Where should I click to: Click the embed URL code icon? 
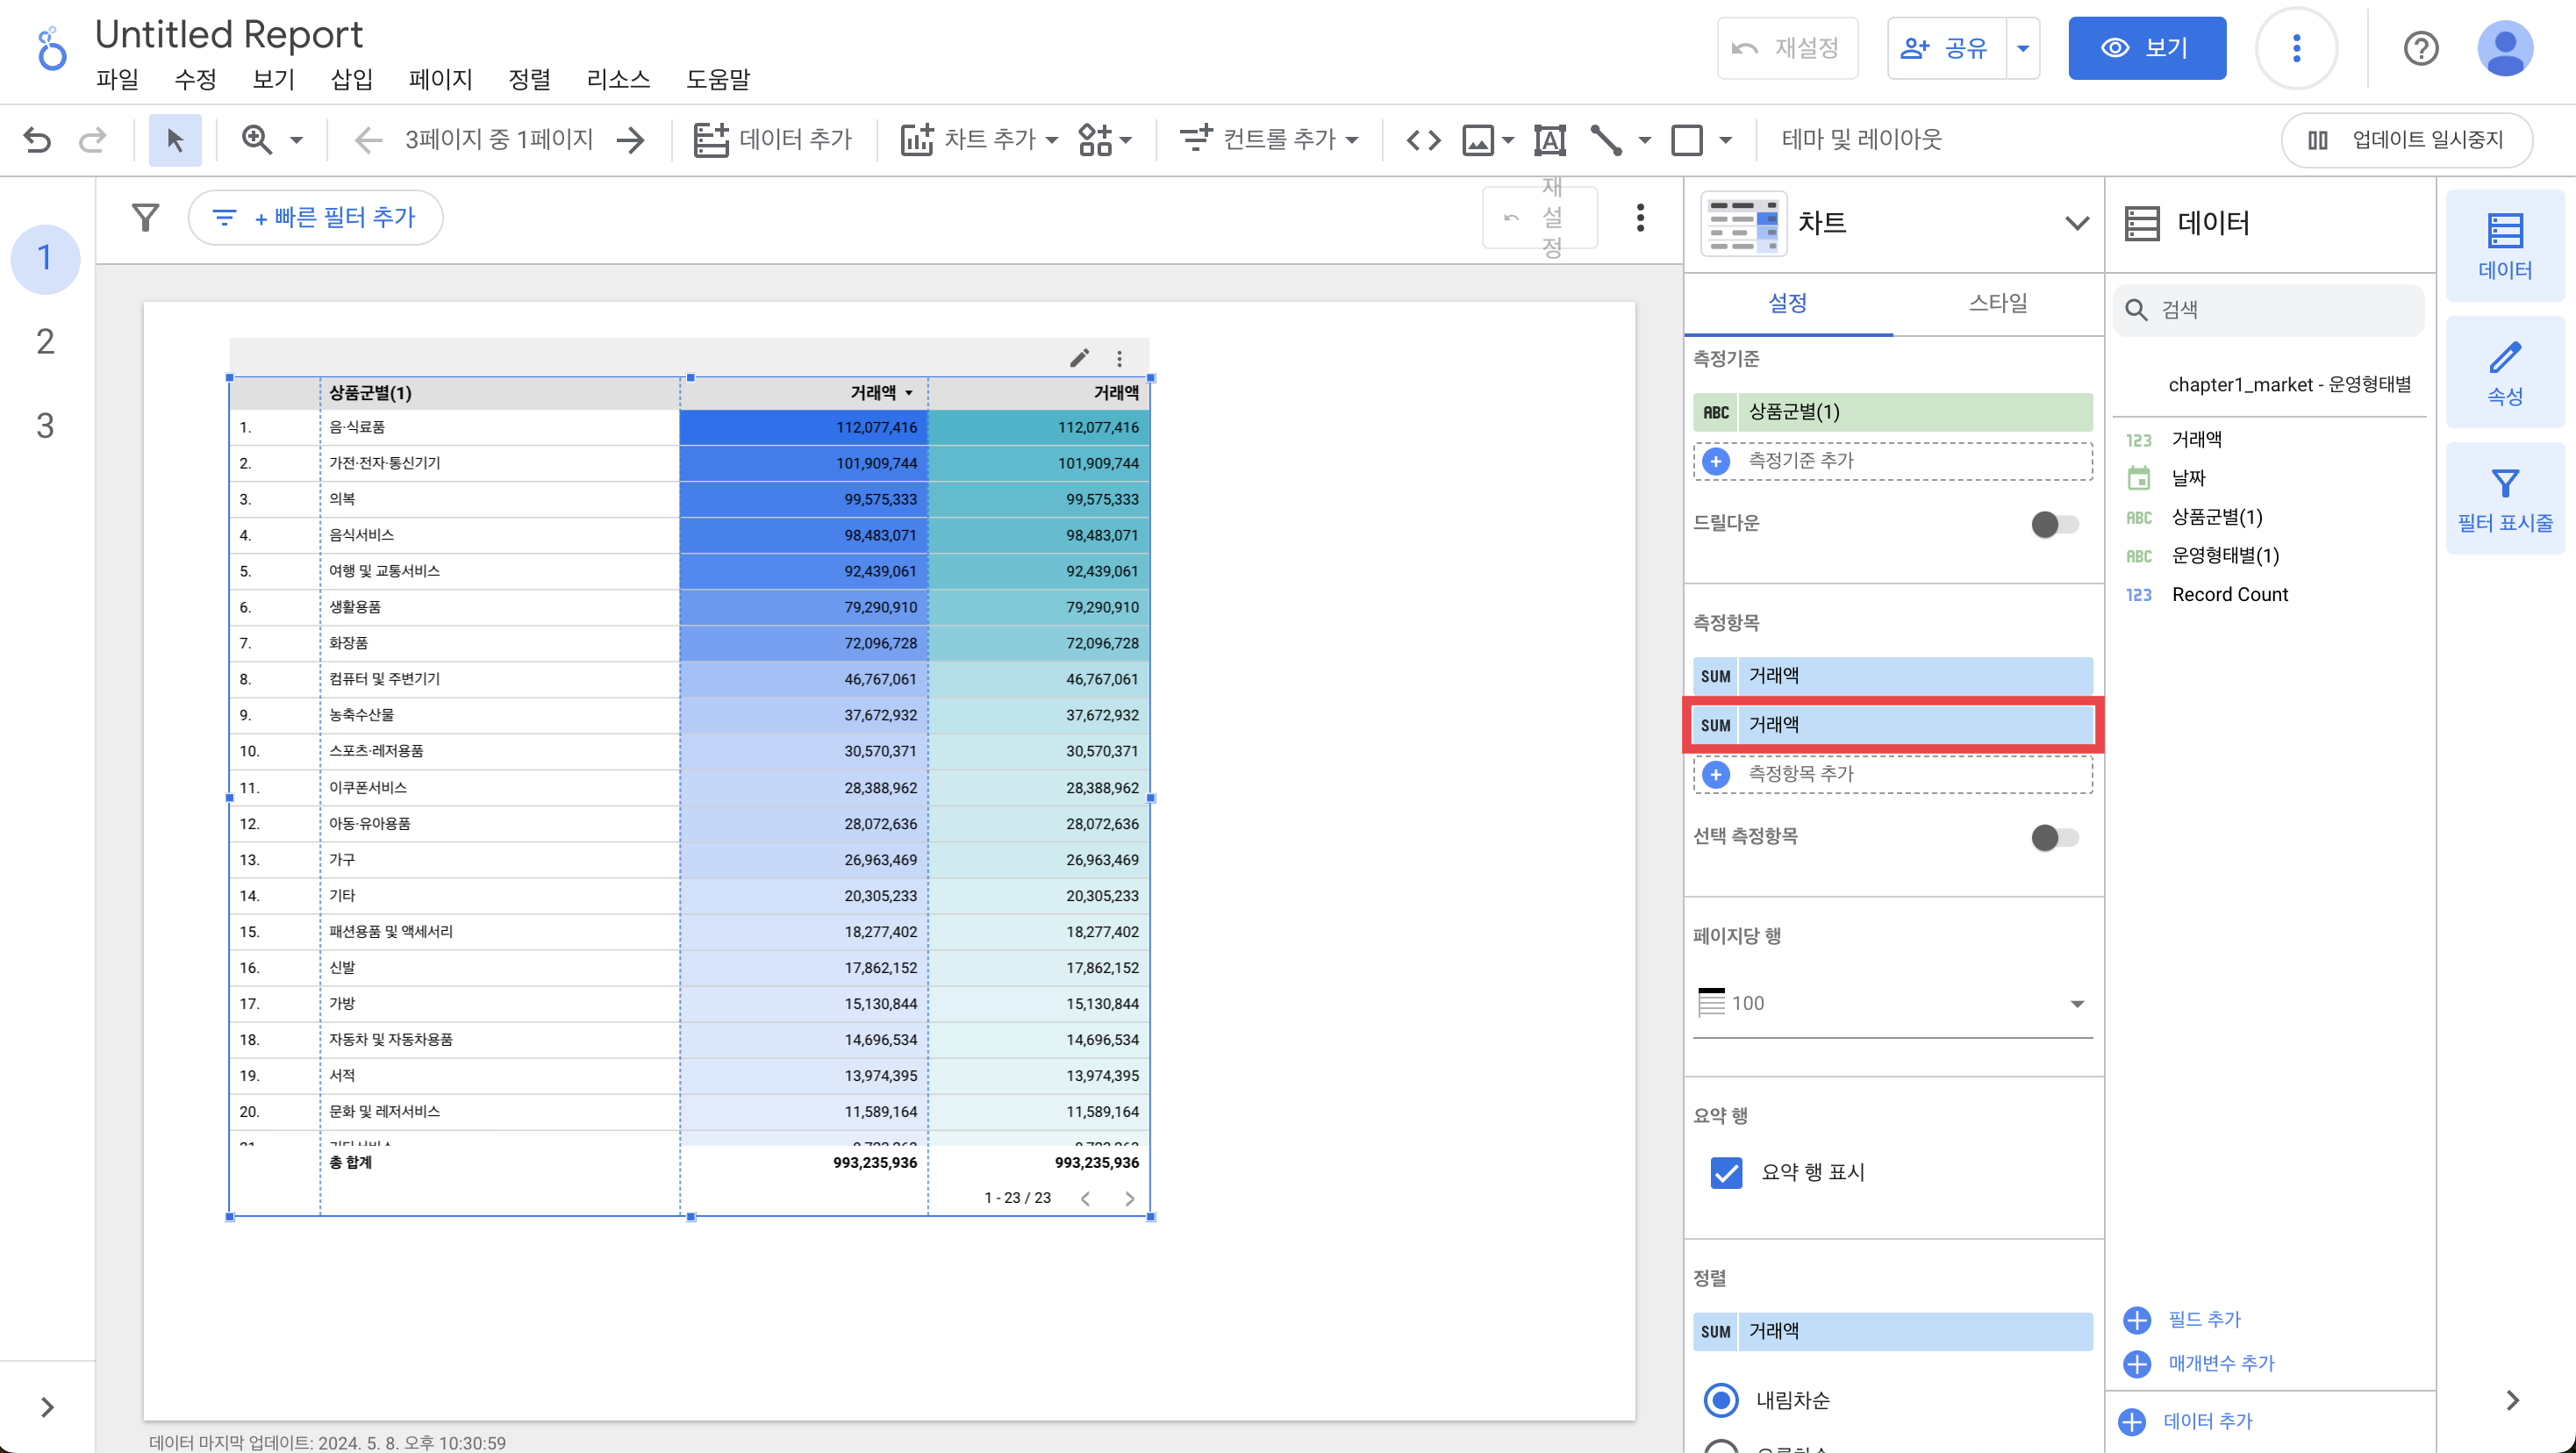(1423, 139)
